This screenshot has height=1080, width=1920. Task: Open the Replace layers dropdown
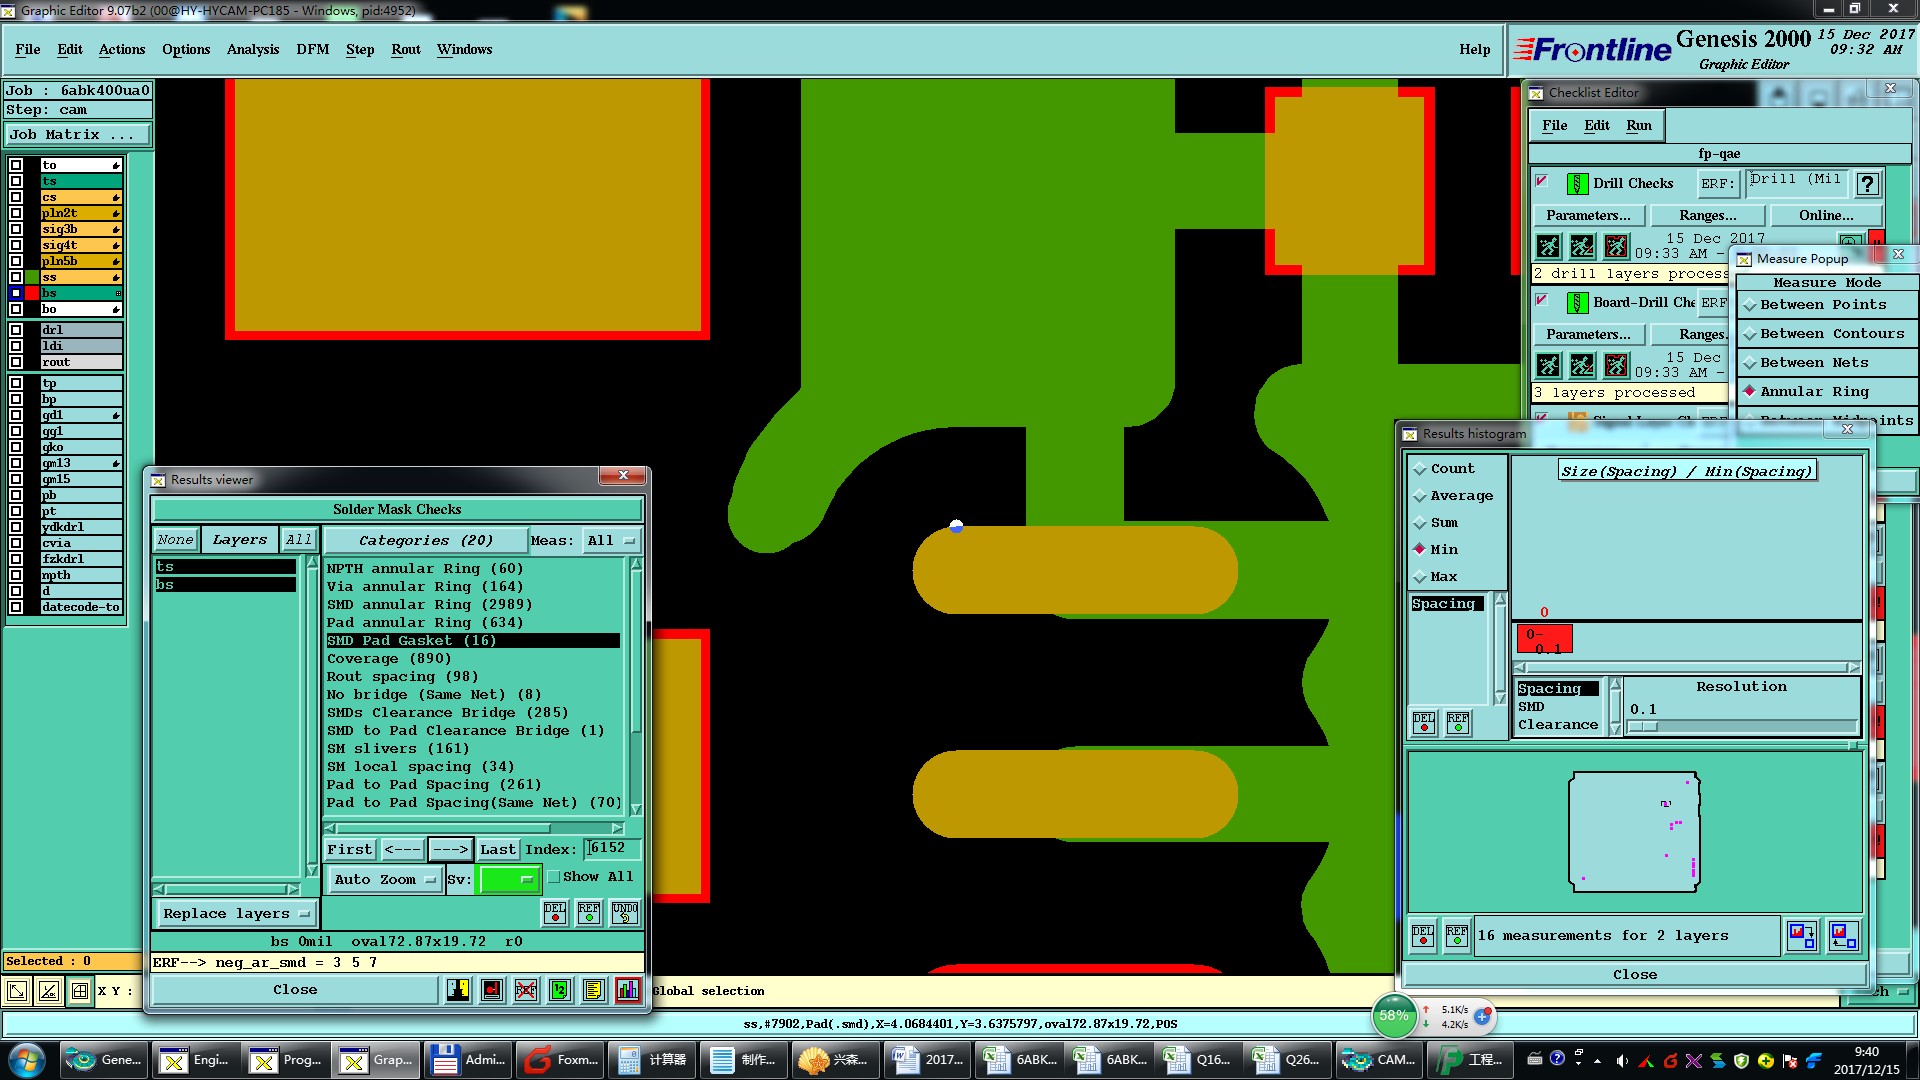click(x=236, y=914)
